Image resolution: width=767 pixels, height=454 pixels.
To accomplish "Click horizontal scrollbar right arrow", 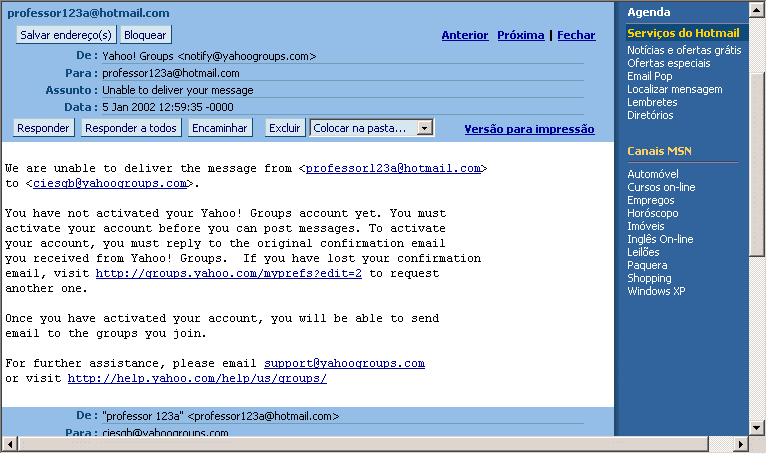I will 741,444.
